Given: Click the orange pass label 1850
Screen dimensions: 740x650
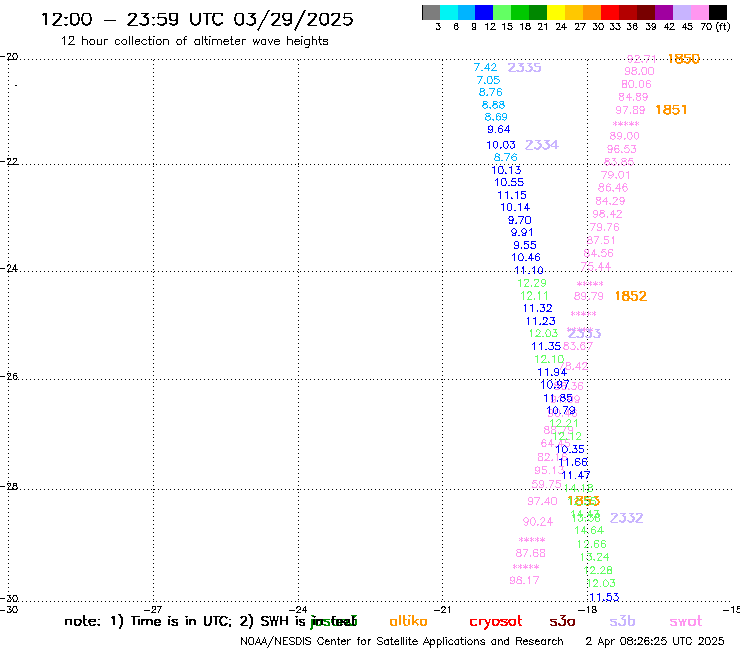Looking at the screenshot, I should (683, 59).
